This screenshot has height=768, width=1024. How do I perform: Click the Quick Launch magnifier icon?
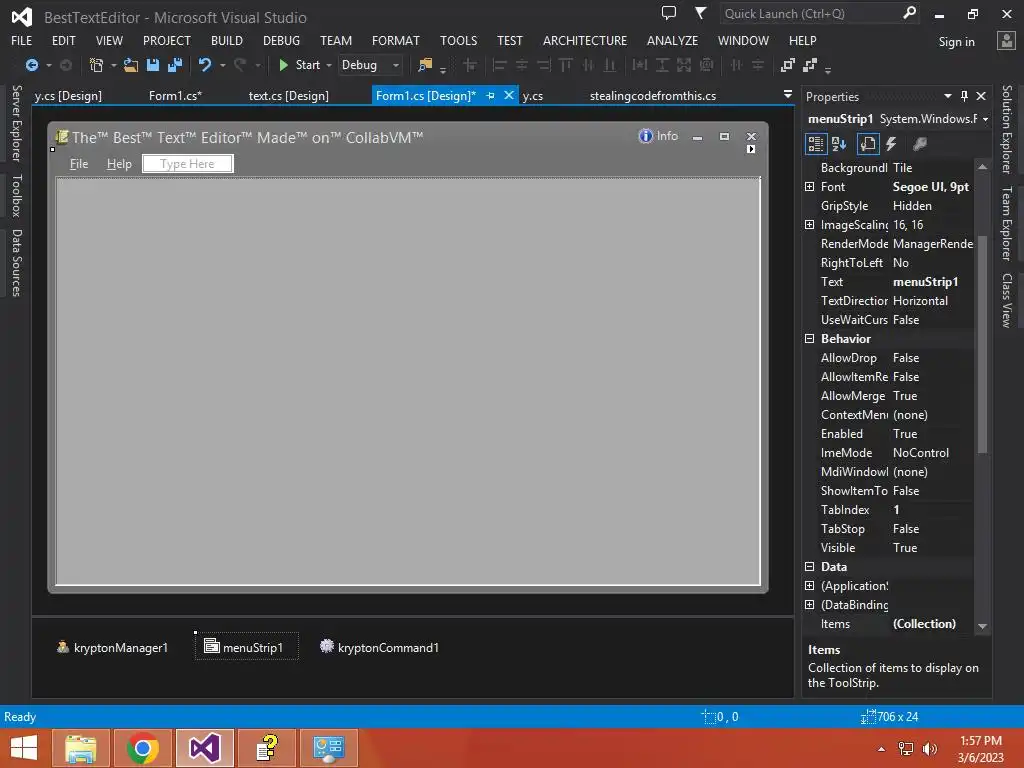(909, 13)
